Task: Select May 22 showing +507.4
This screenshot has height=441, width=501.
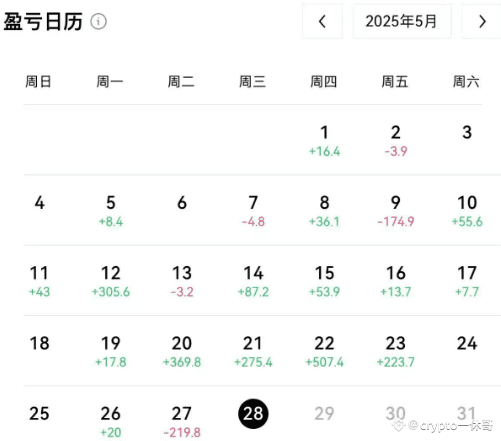Action: [324, 352]
